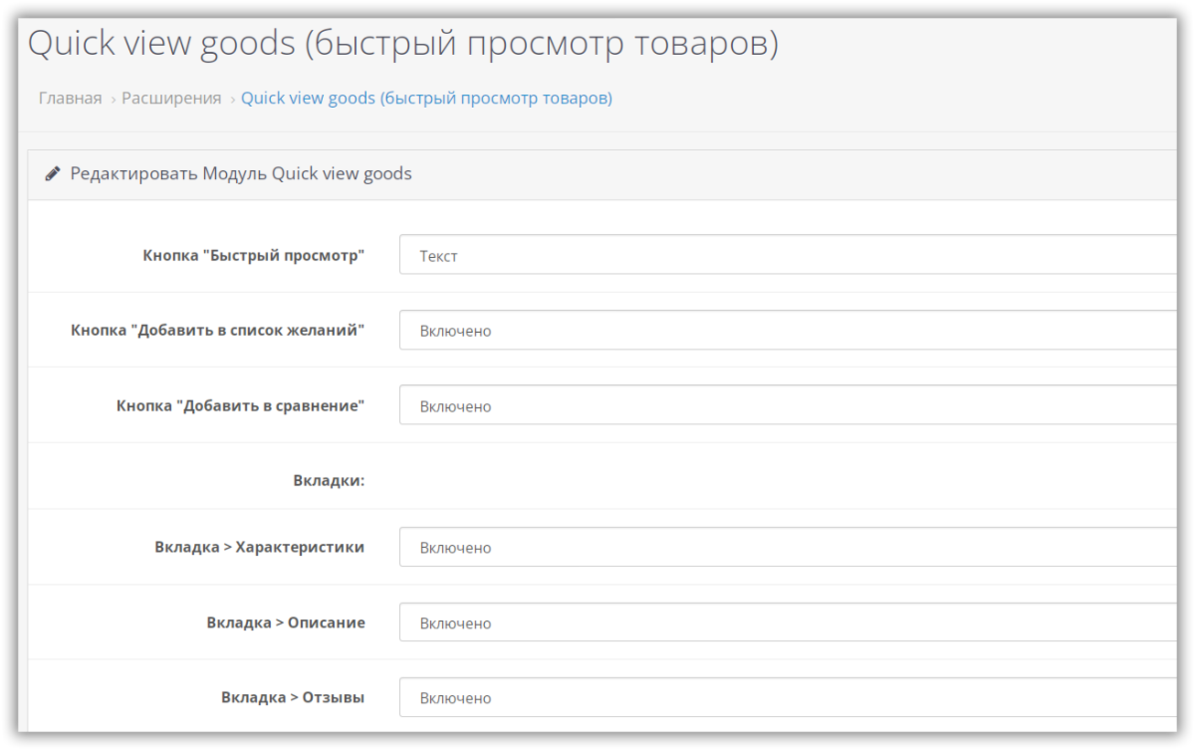Click the large Quick view goods page title
The image size is (1195, 750).
(403, 43)
